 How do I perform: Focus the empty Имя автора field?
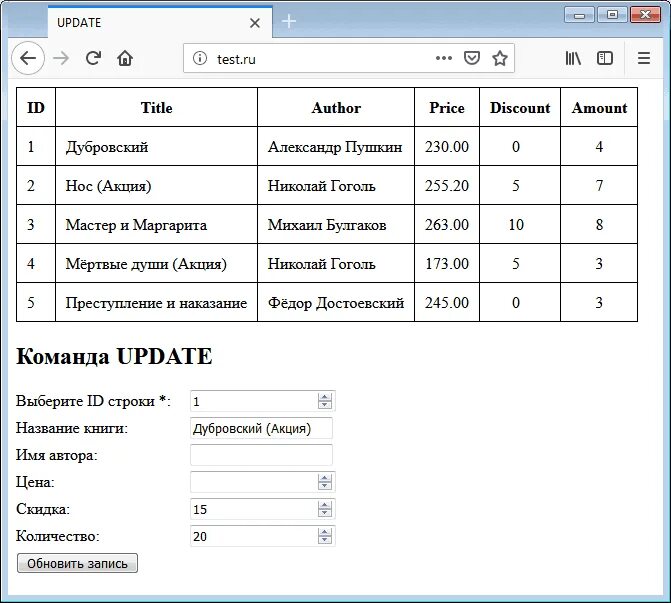pyautogui.click(x=261, y=455)
